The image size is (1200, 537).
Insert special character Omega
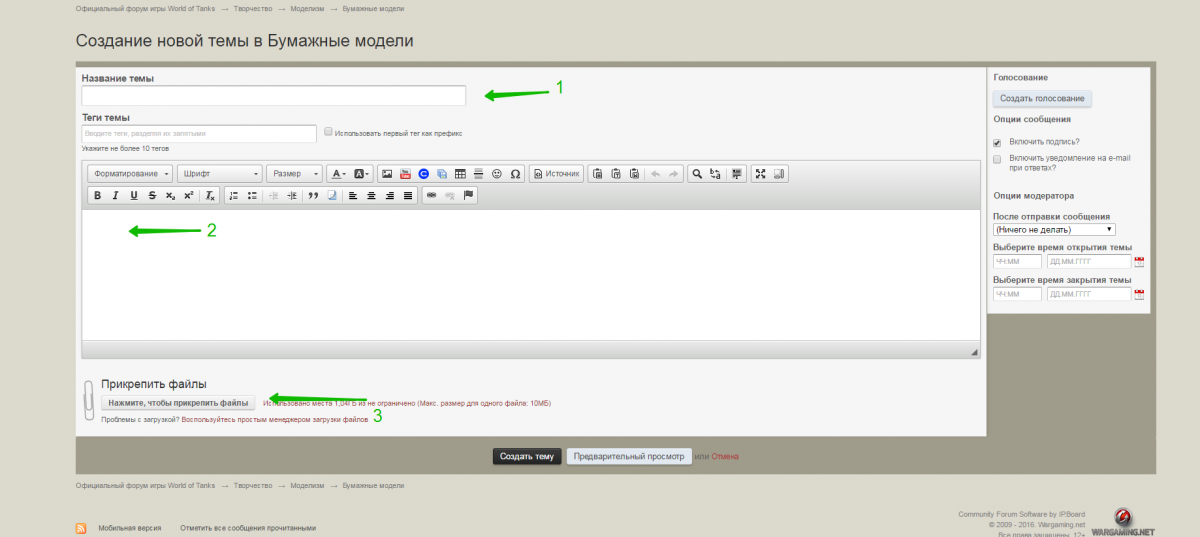[x=515, y=173]
